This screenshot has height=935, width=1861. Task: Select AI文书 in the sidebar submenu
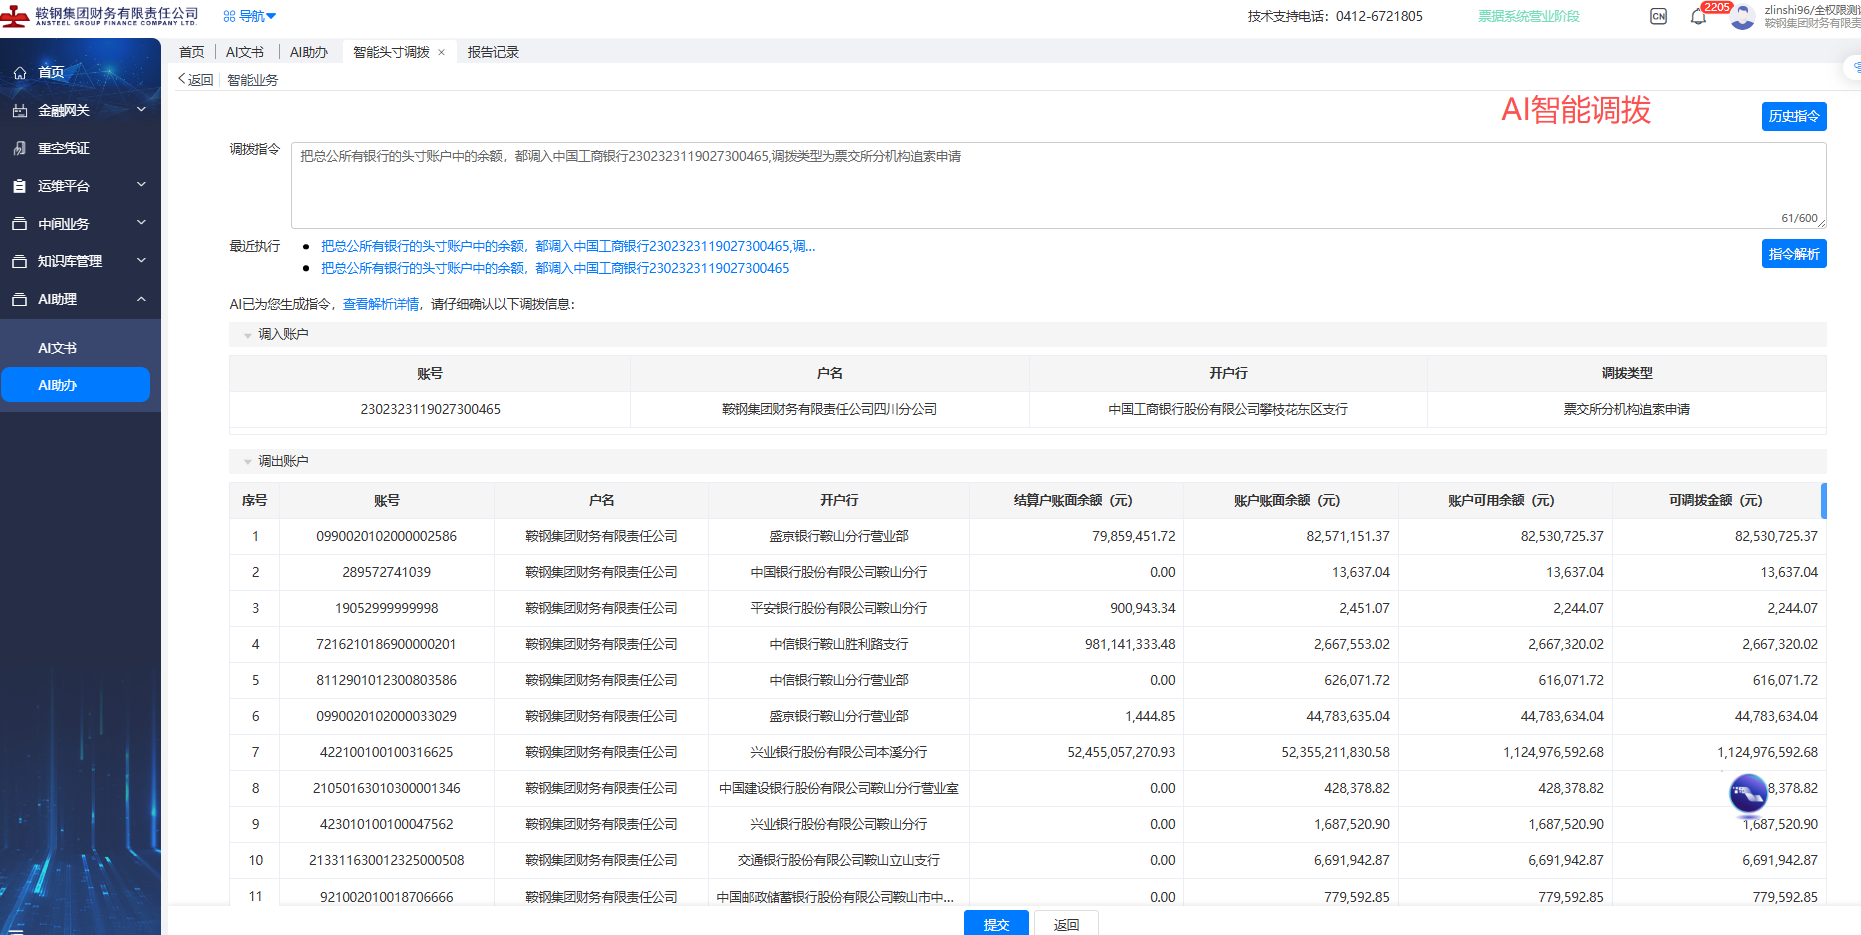[58, 348]
